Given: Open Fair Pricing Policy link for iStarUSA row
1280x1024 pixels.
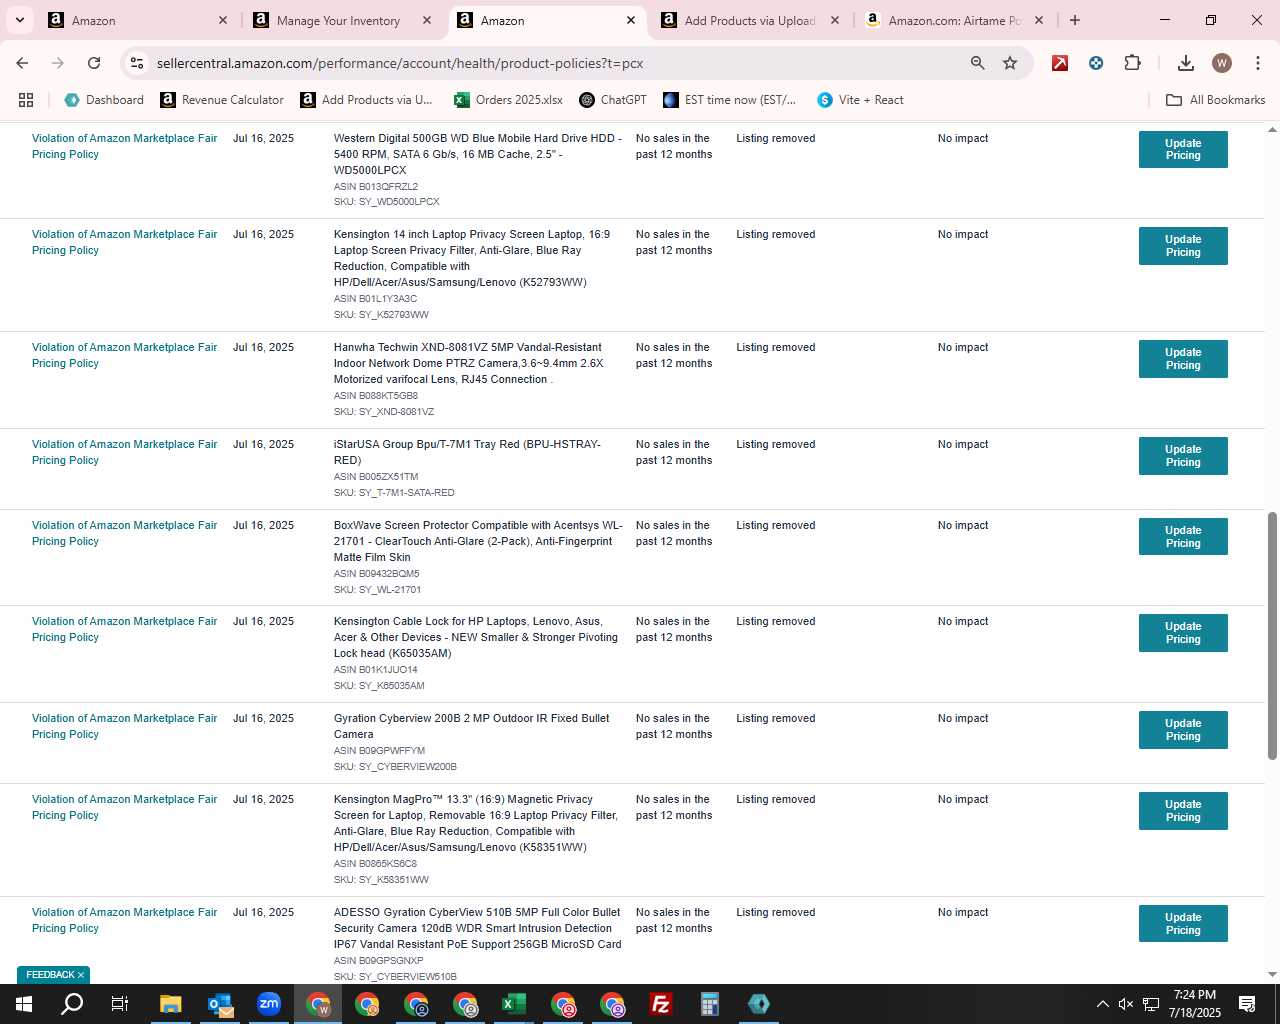Looking at the screenshot, I should (x=124, y=452).
